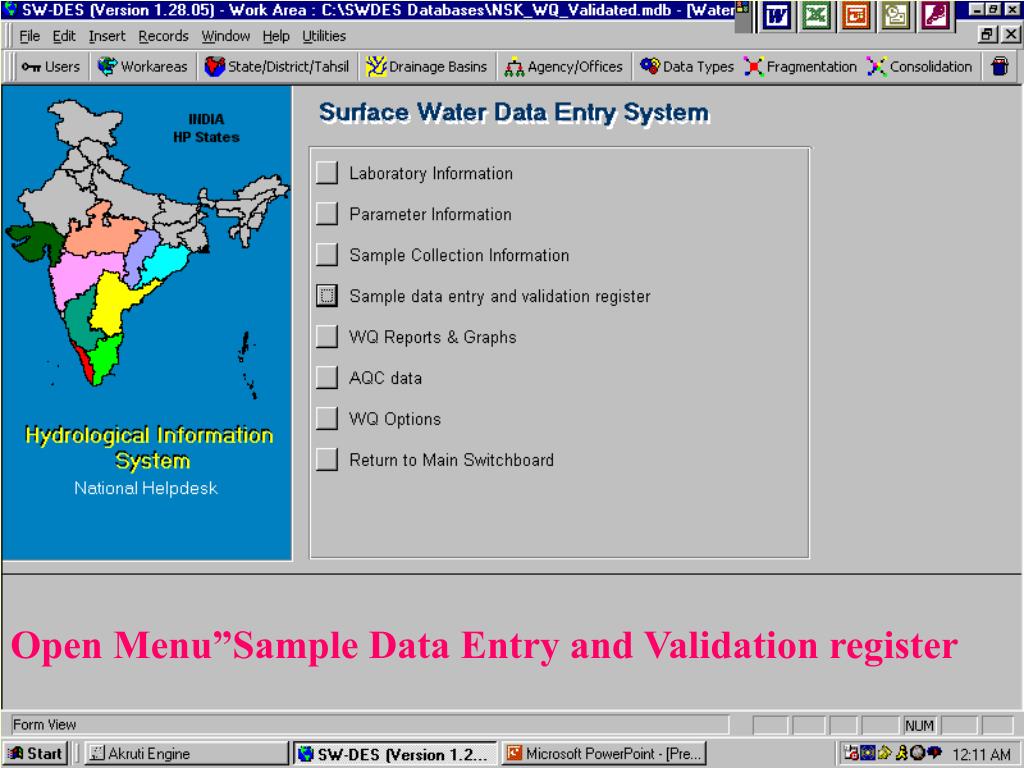1024x768 pixels.
Task: Open the Users toolbar item
Action: [51, 67]
